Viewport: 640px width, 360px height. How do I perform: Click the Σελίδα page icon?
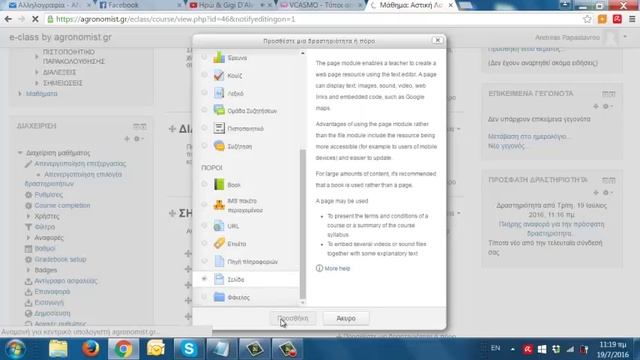tap(219, 279)
